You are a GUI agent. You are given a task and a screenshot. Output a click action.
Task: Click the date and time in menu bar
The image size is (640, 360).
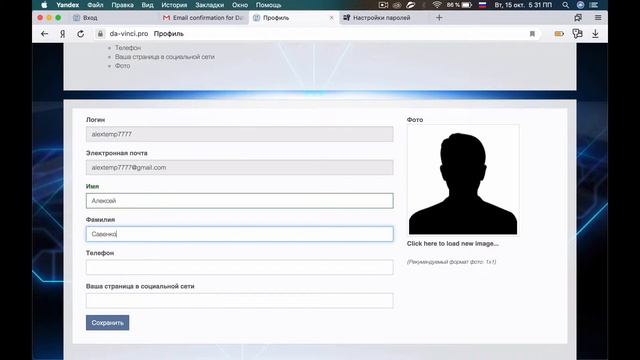pyautogui.click(x=523, y=5)
